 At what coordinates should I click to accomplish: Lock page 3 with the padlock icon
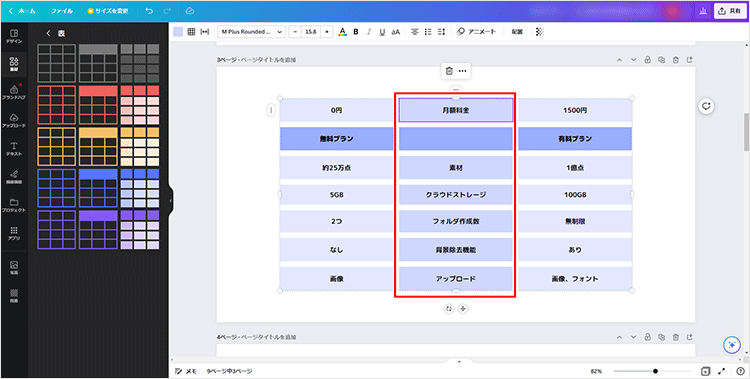647,60
